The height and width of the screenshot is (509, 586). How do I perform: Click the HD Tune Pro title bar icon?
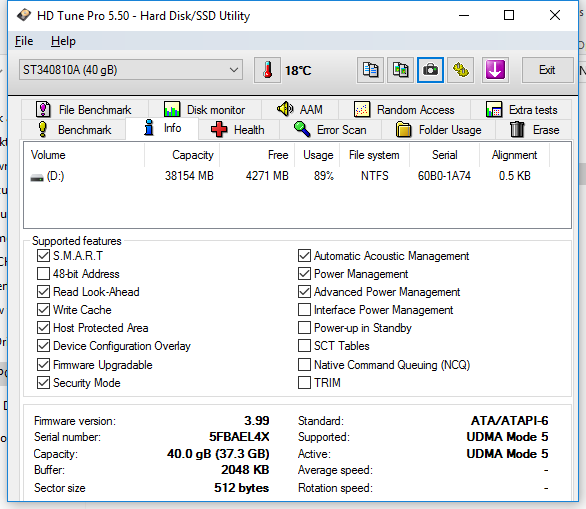coord(24,15)
